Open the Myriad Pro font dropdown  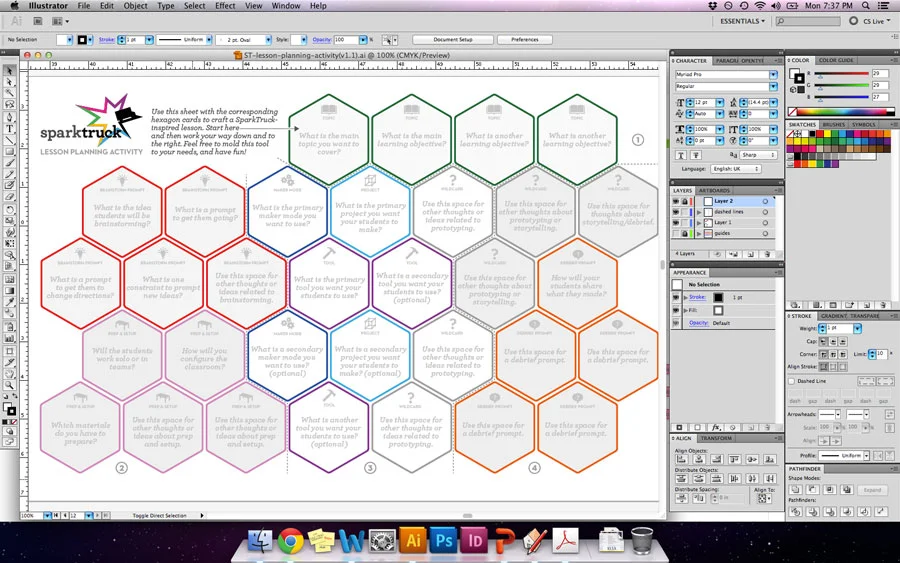click(x=773, y=75)
